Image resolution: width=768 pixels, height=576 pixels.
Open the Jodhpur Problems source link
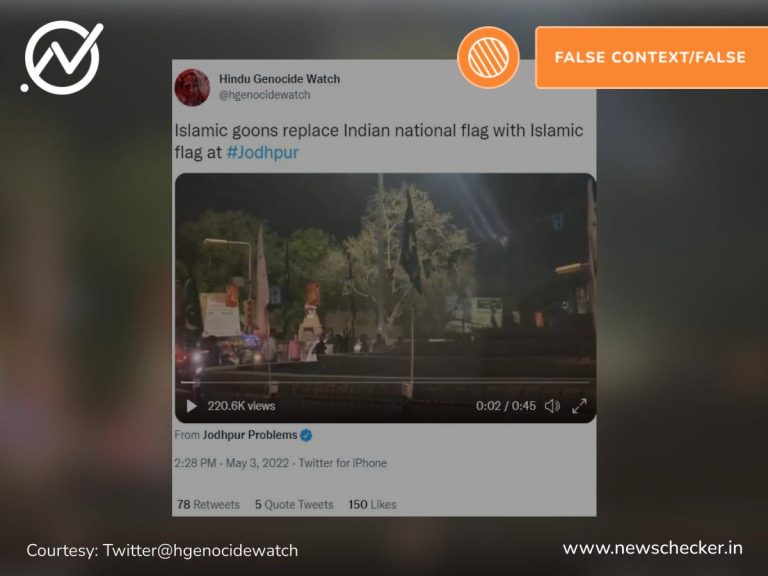250,435
